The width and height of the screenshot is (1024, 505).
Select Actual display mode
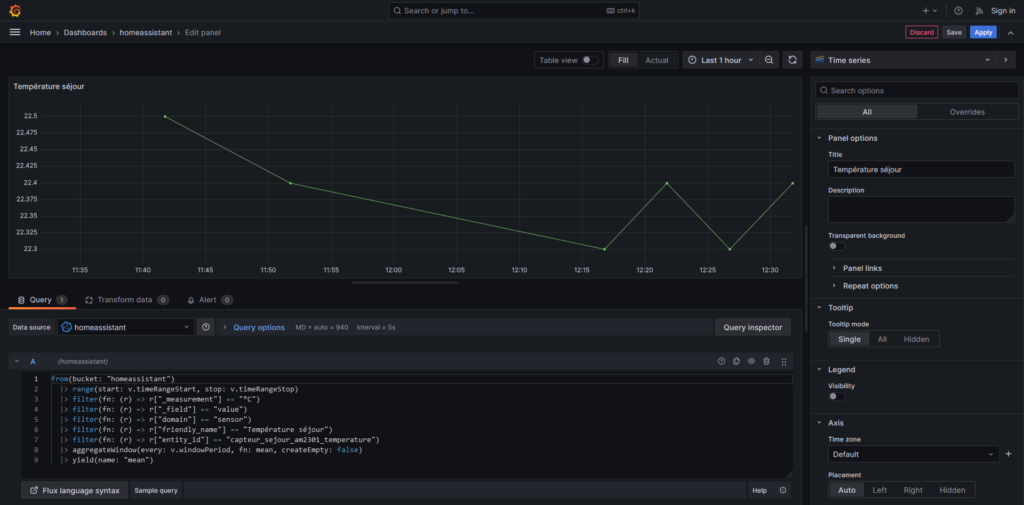tap(657, 60)
